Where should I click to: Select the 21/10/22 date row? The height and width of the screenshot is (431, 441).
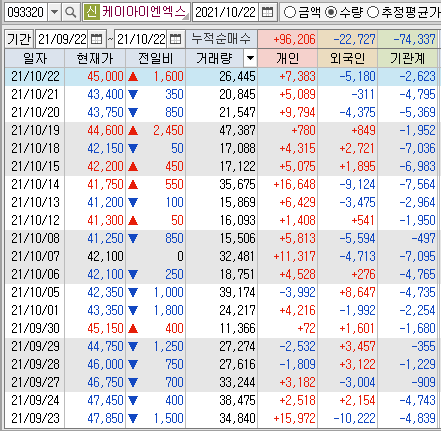click(x=221, y=77)
